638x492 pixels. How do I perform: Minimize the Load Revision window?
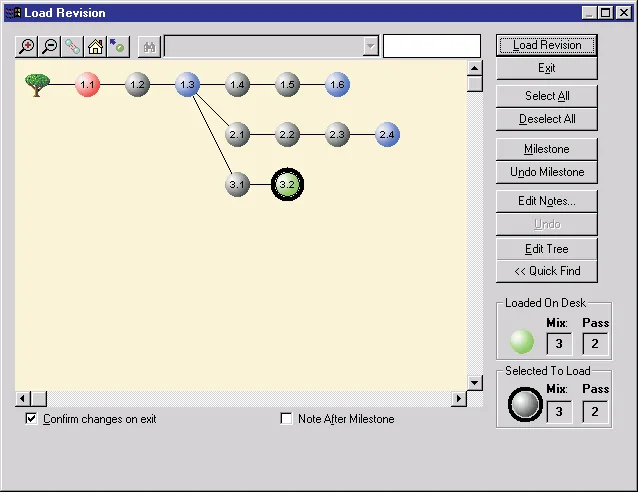pos(589,13)
